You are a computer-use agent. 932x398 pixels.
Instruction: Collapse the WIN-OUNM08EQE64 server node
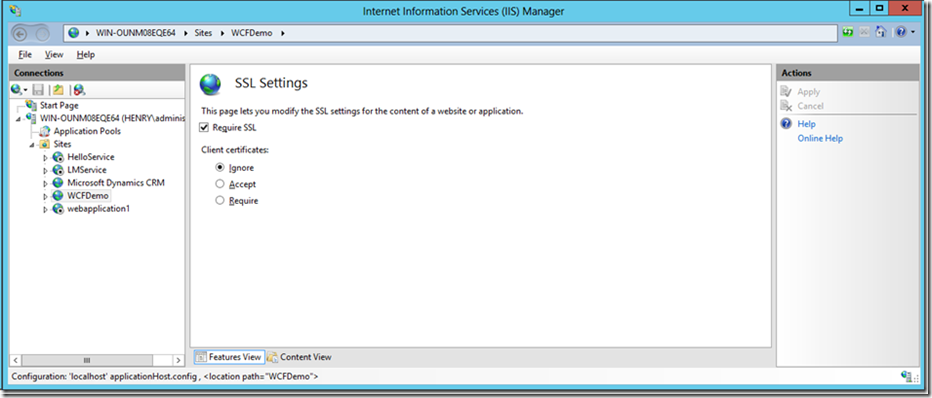tap(18, 118)
